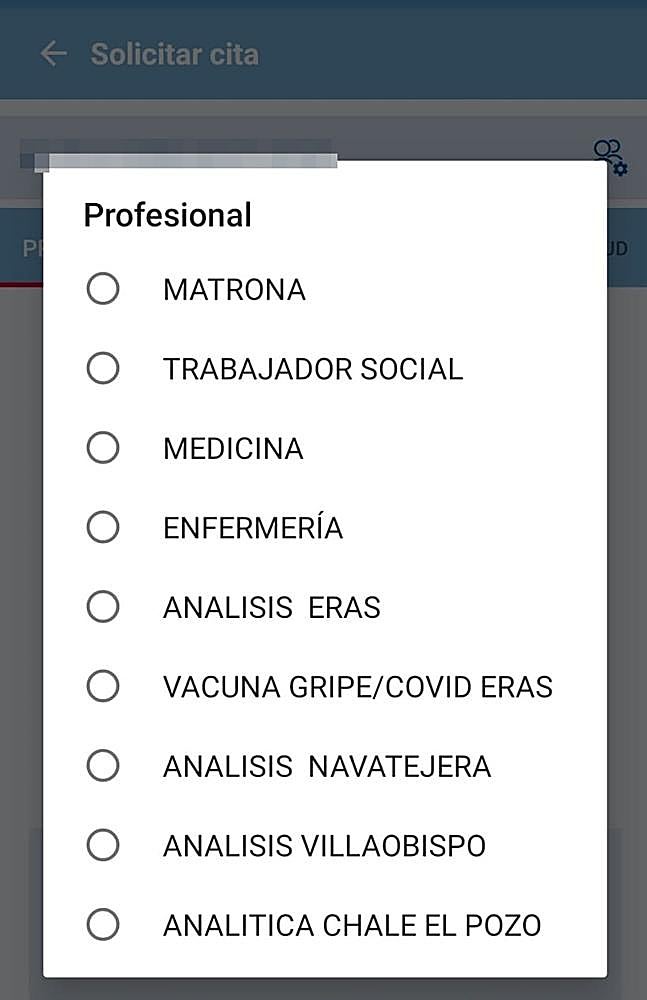Image resolution: width=647 pixels, height=1000 pixels.
Task: Select the ANALISIS ERAS radio circle
Action: tap(103, 607)
